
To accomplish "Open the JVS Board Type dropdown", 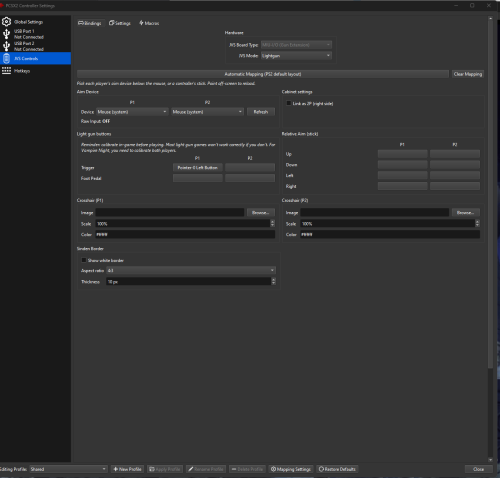I will click(296, 45).
